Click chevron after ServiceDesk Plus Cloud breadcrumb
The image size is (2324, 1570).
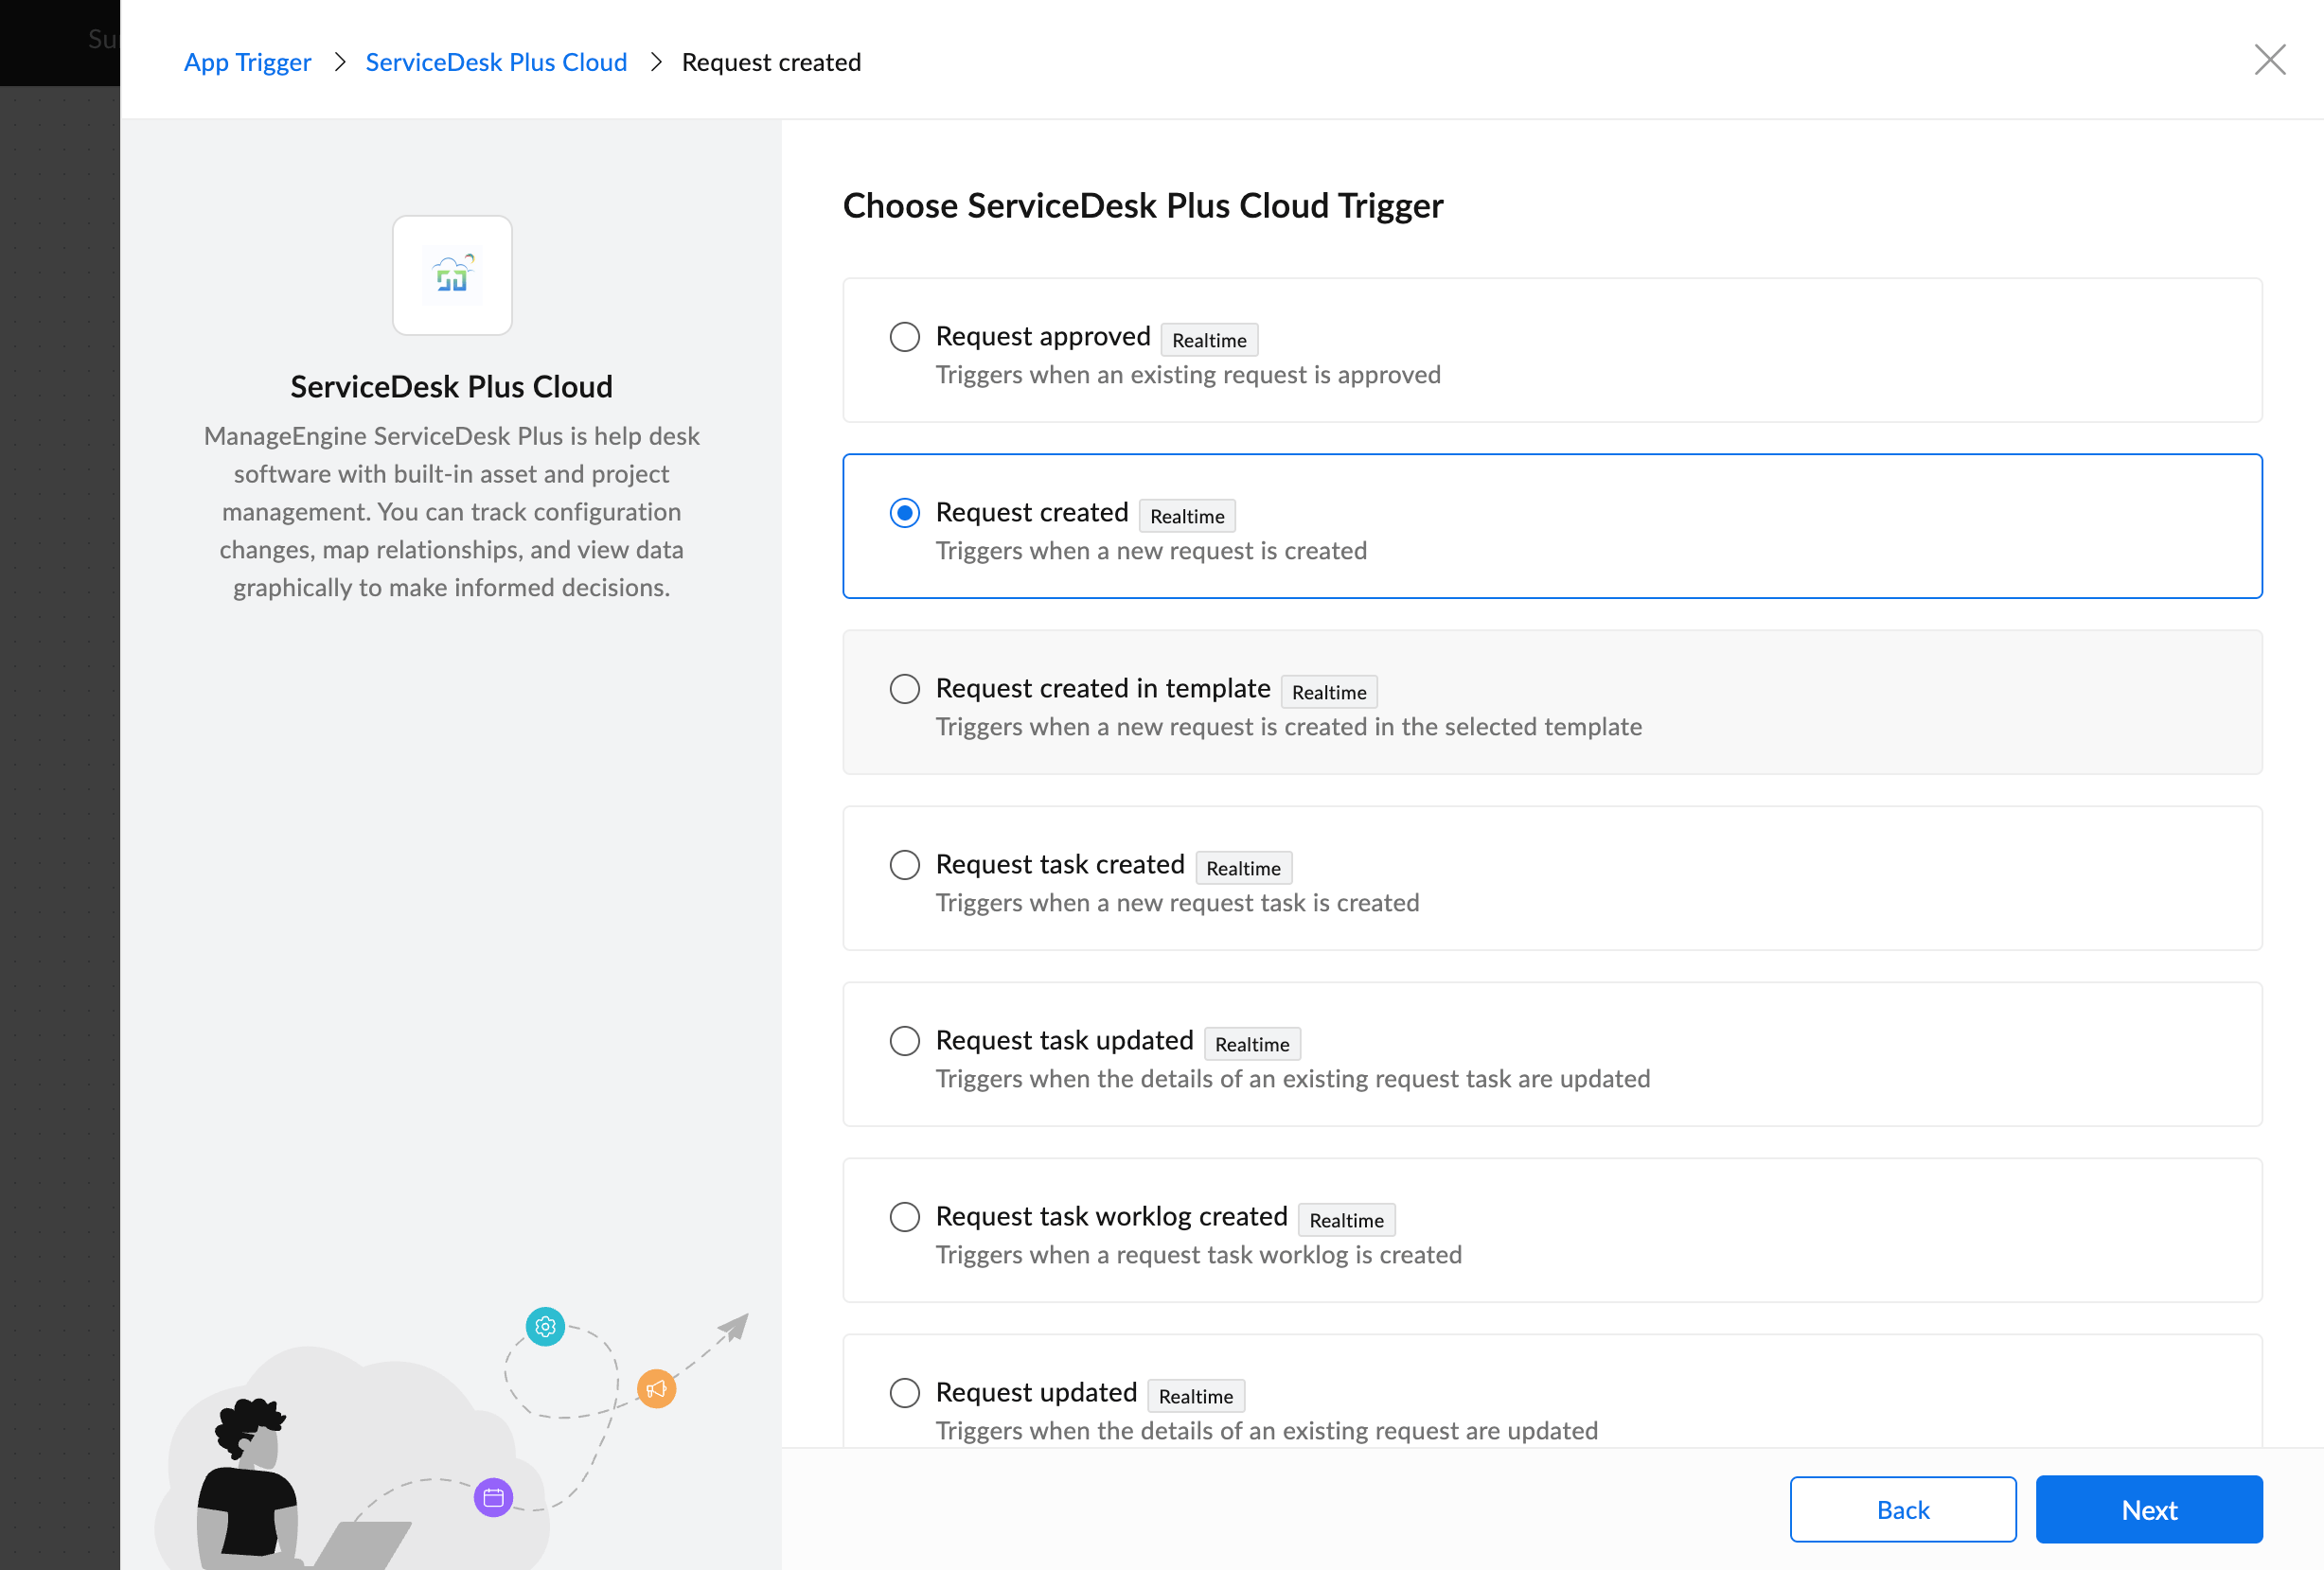656,62
